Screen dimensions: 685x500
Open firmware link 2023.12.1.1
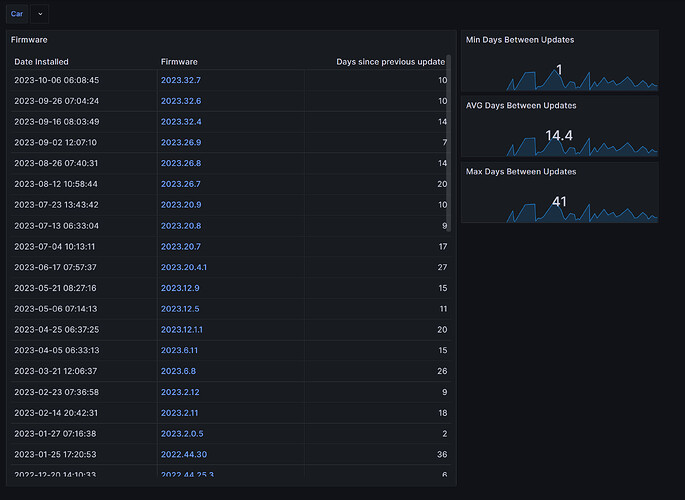click(182, 330)
